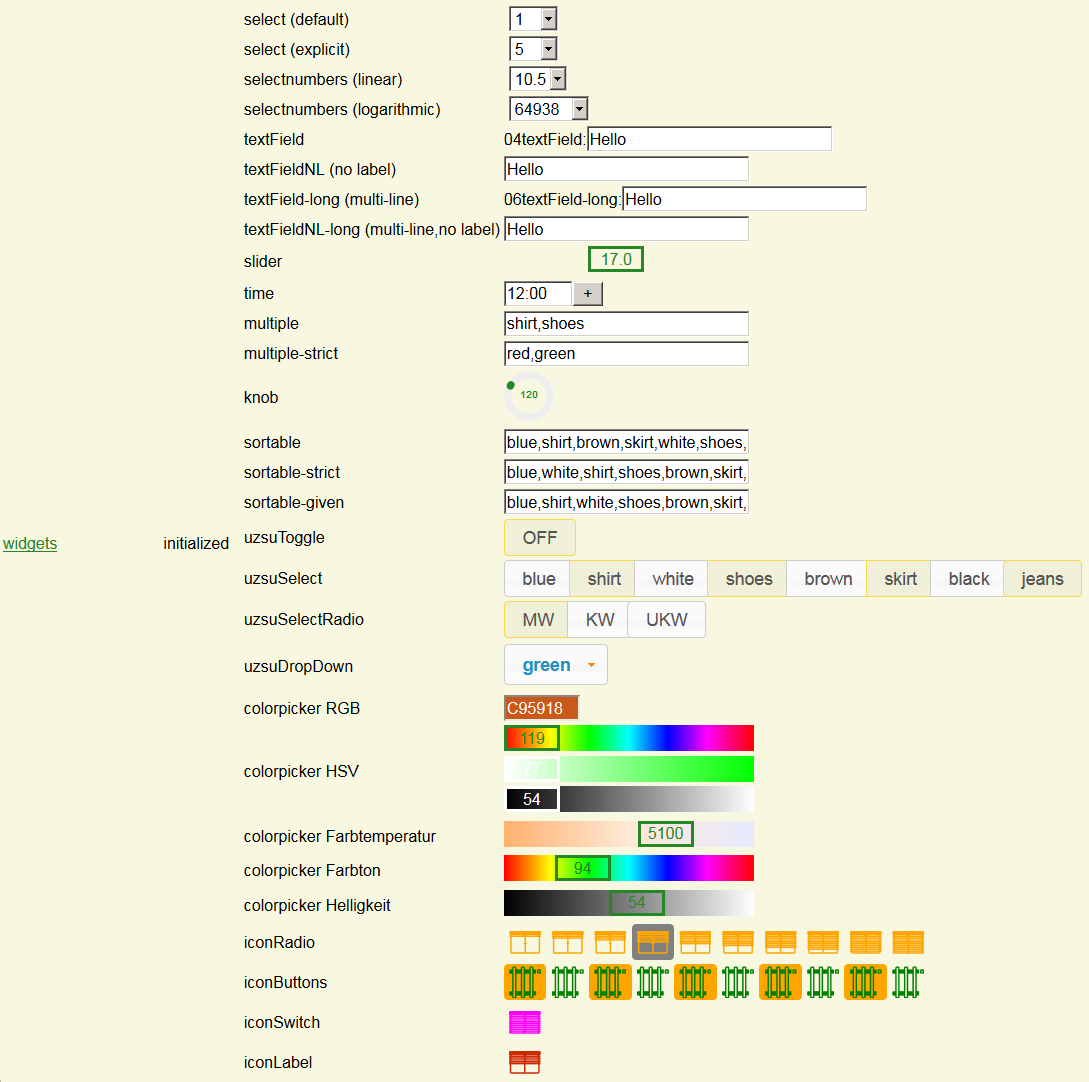Toggle the uzsuToggle OFF switch
The image size is (1089, 1082).
coord(540,538)
